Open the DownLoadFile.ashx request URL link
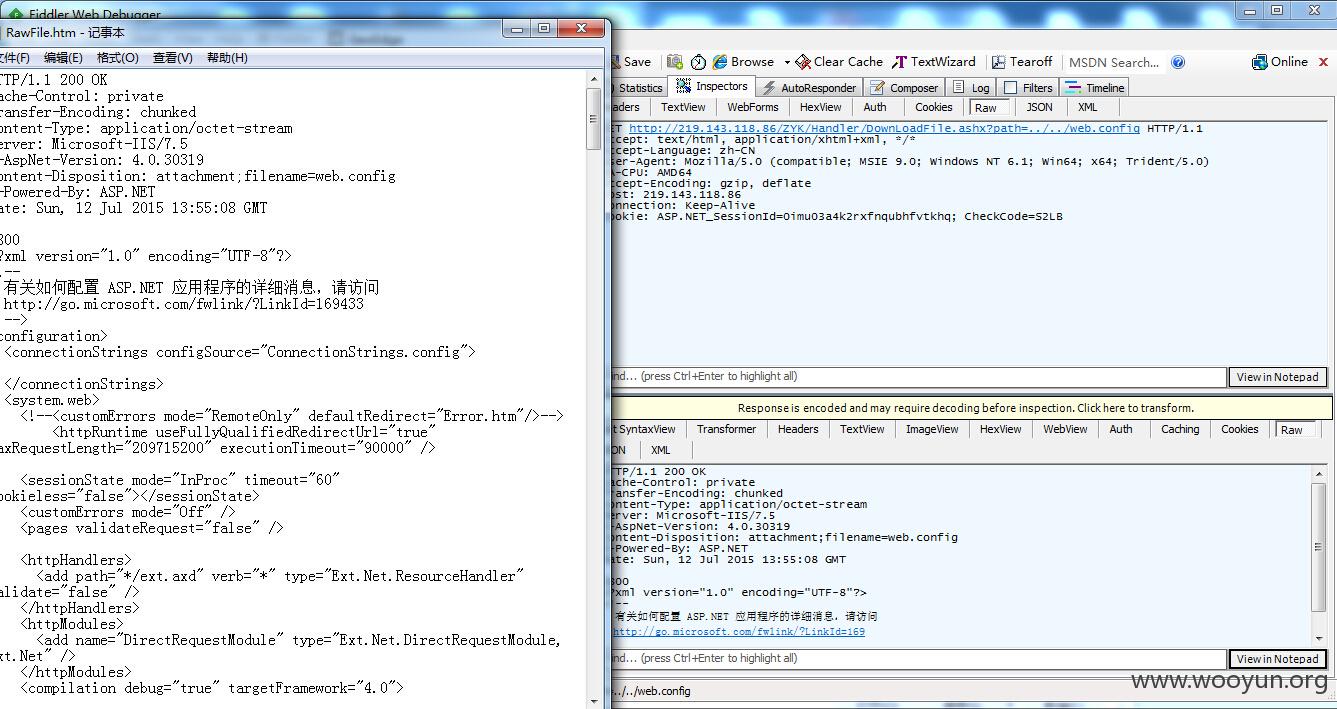The image size is (1337, 709). point(884,129)
